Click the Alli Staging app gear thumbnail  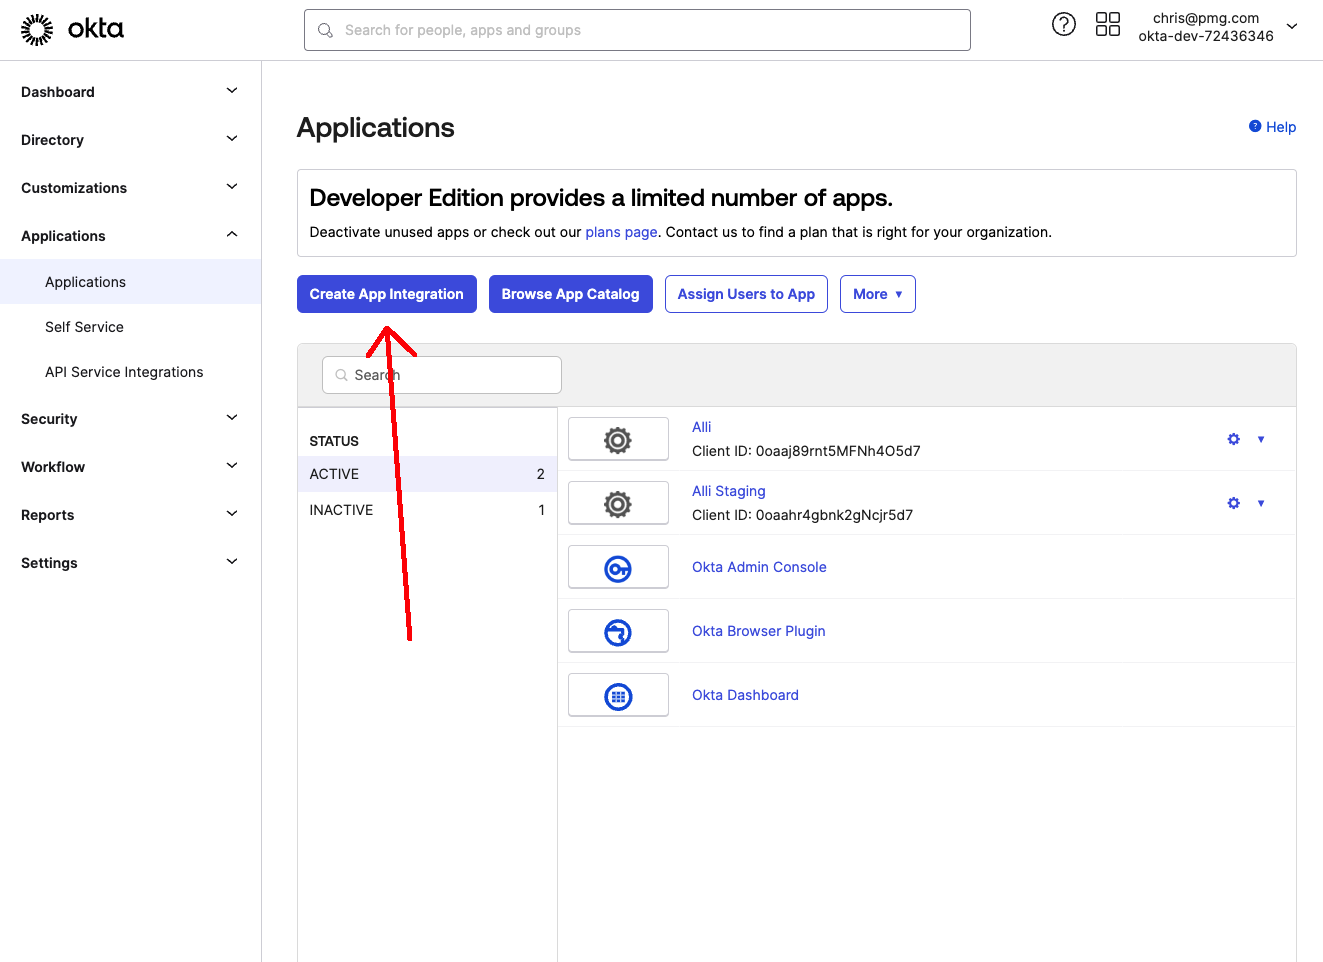coord(618,504)
